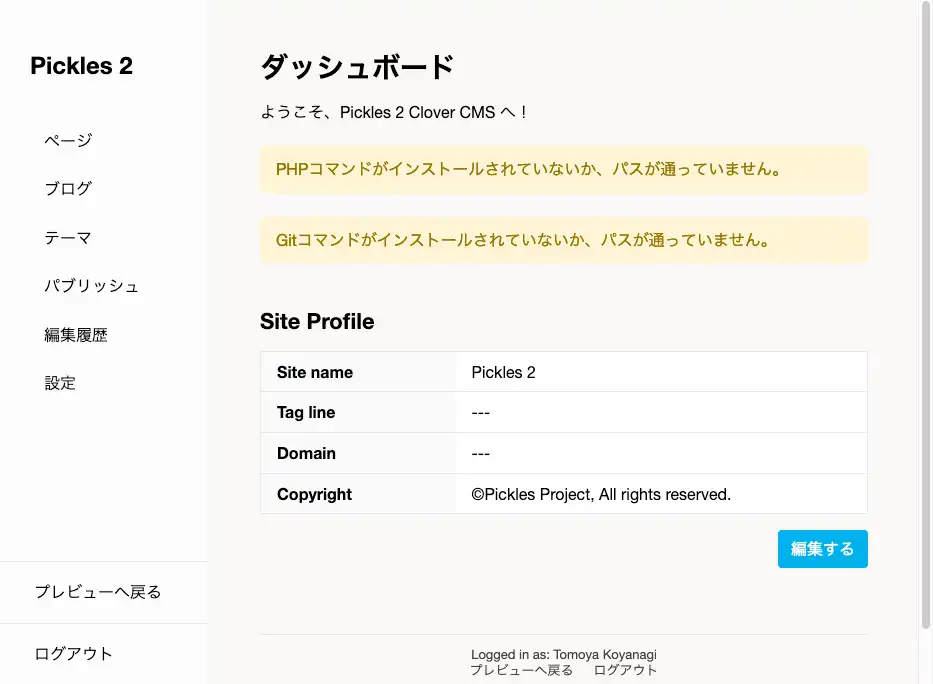Click the ダッシュボード page heading
The image size is (933, 684).
[x=357, y=67]
